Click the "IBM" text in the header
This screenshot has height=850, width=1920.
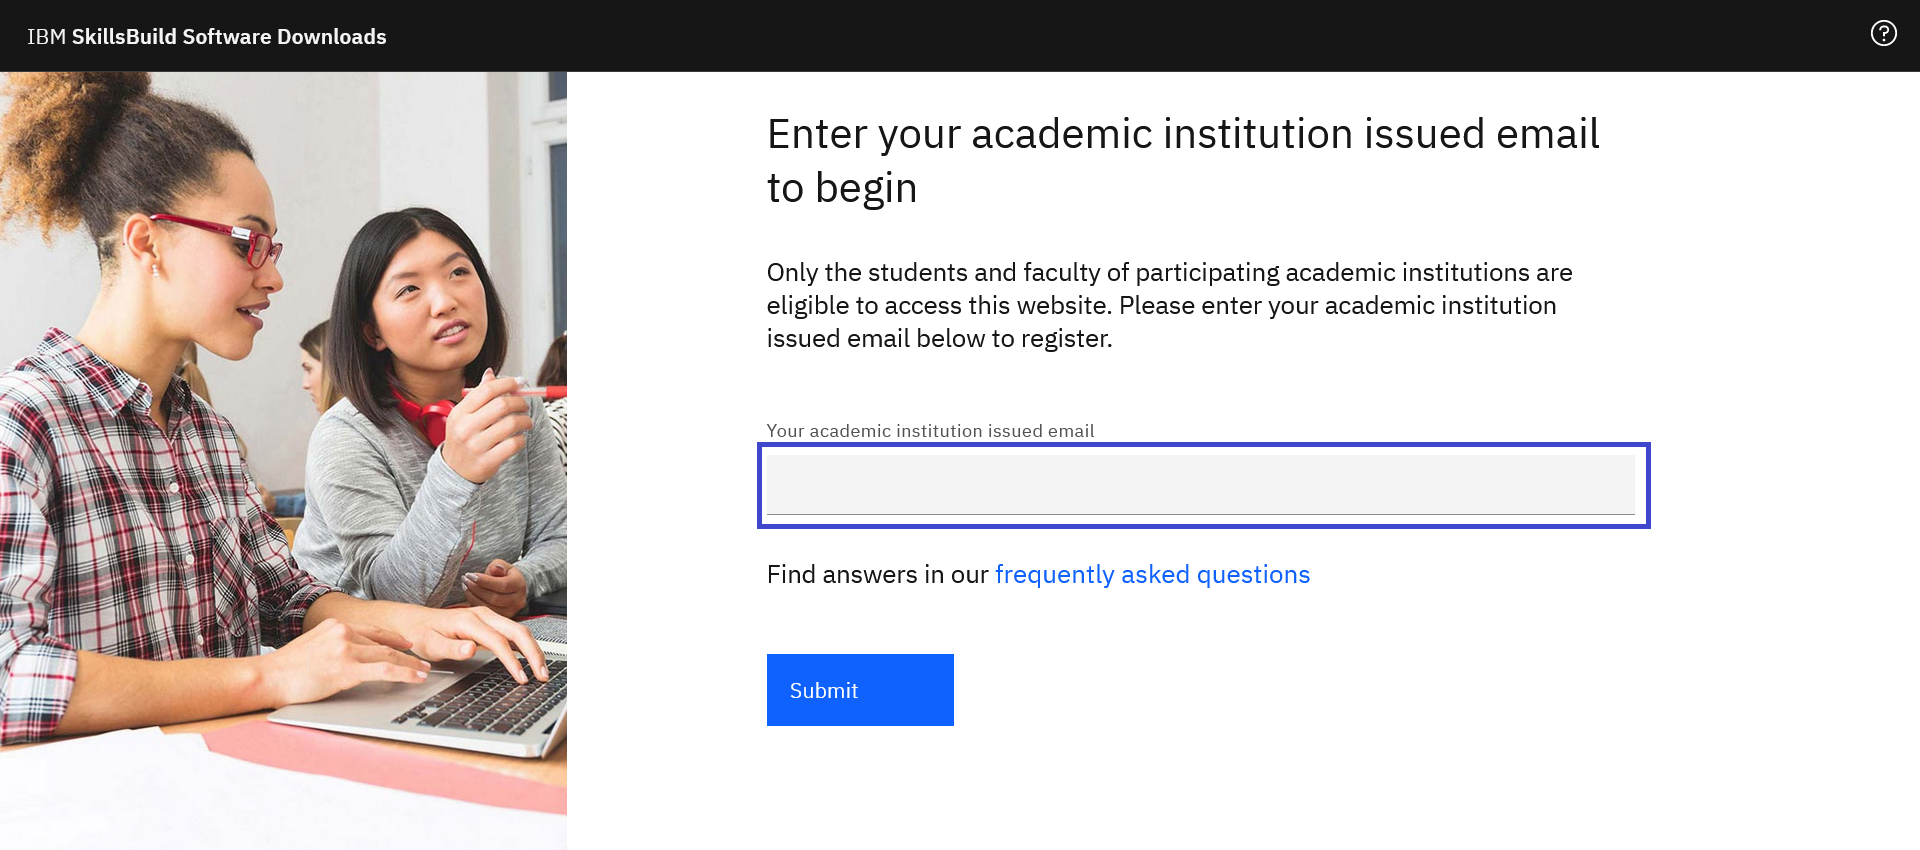[x=46, y=37]
